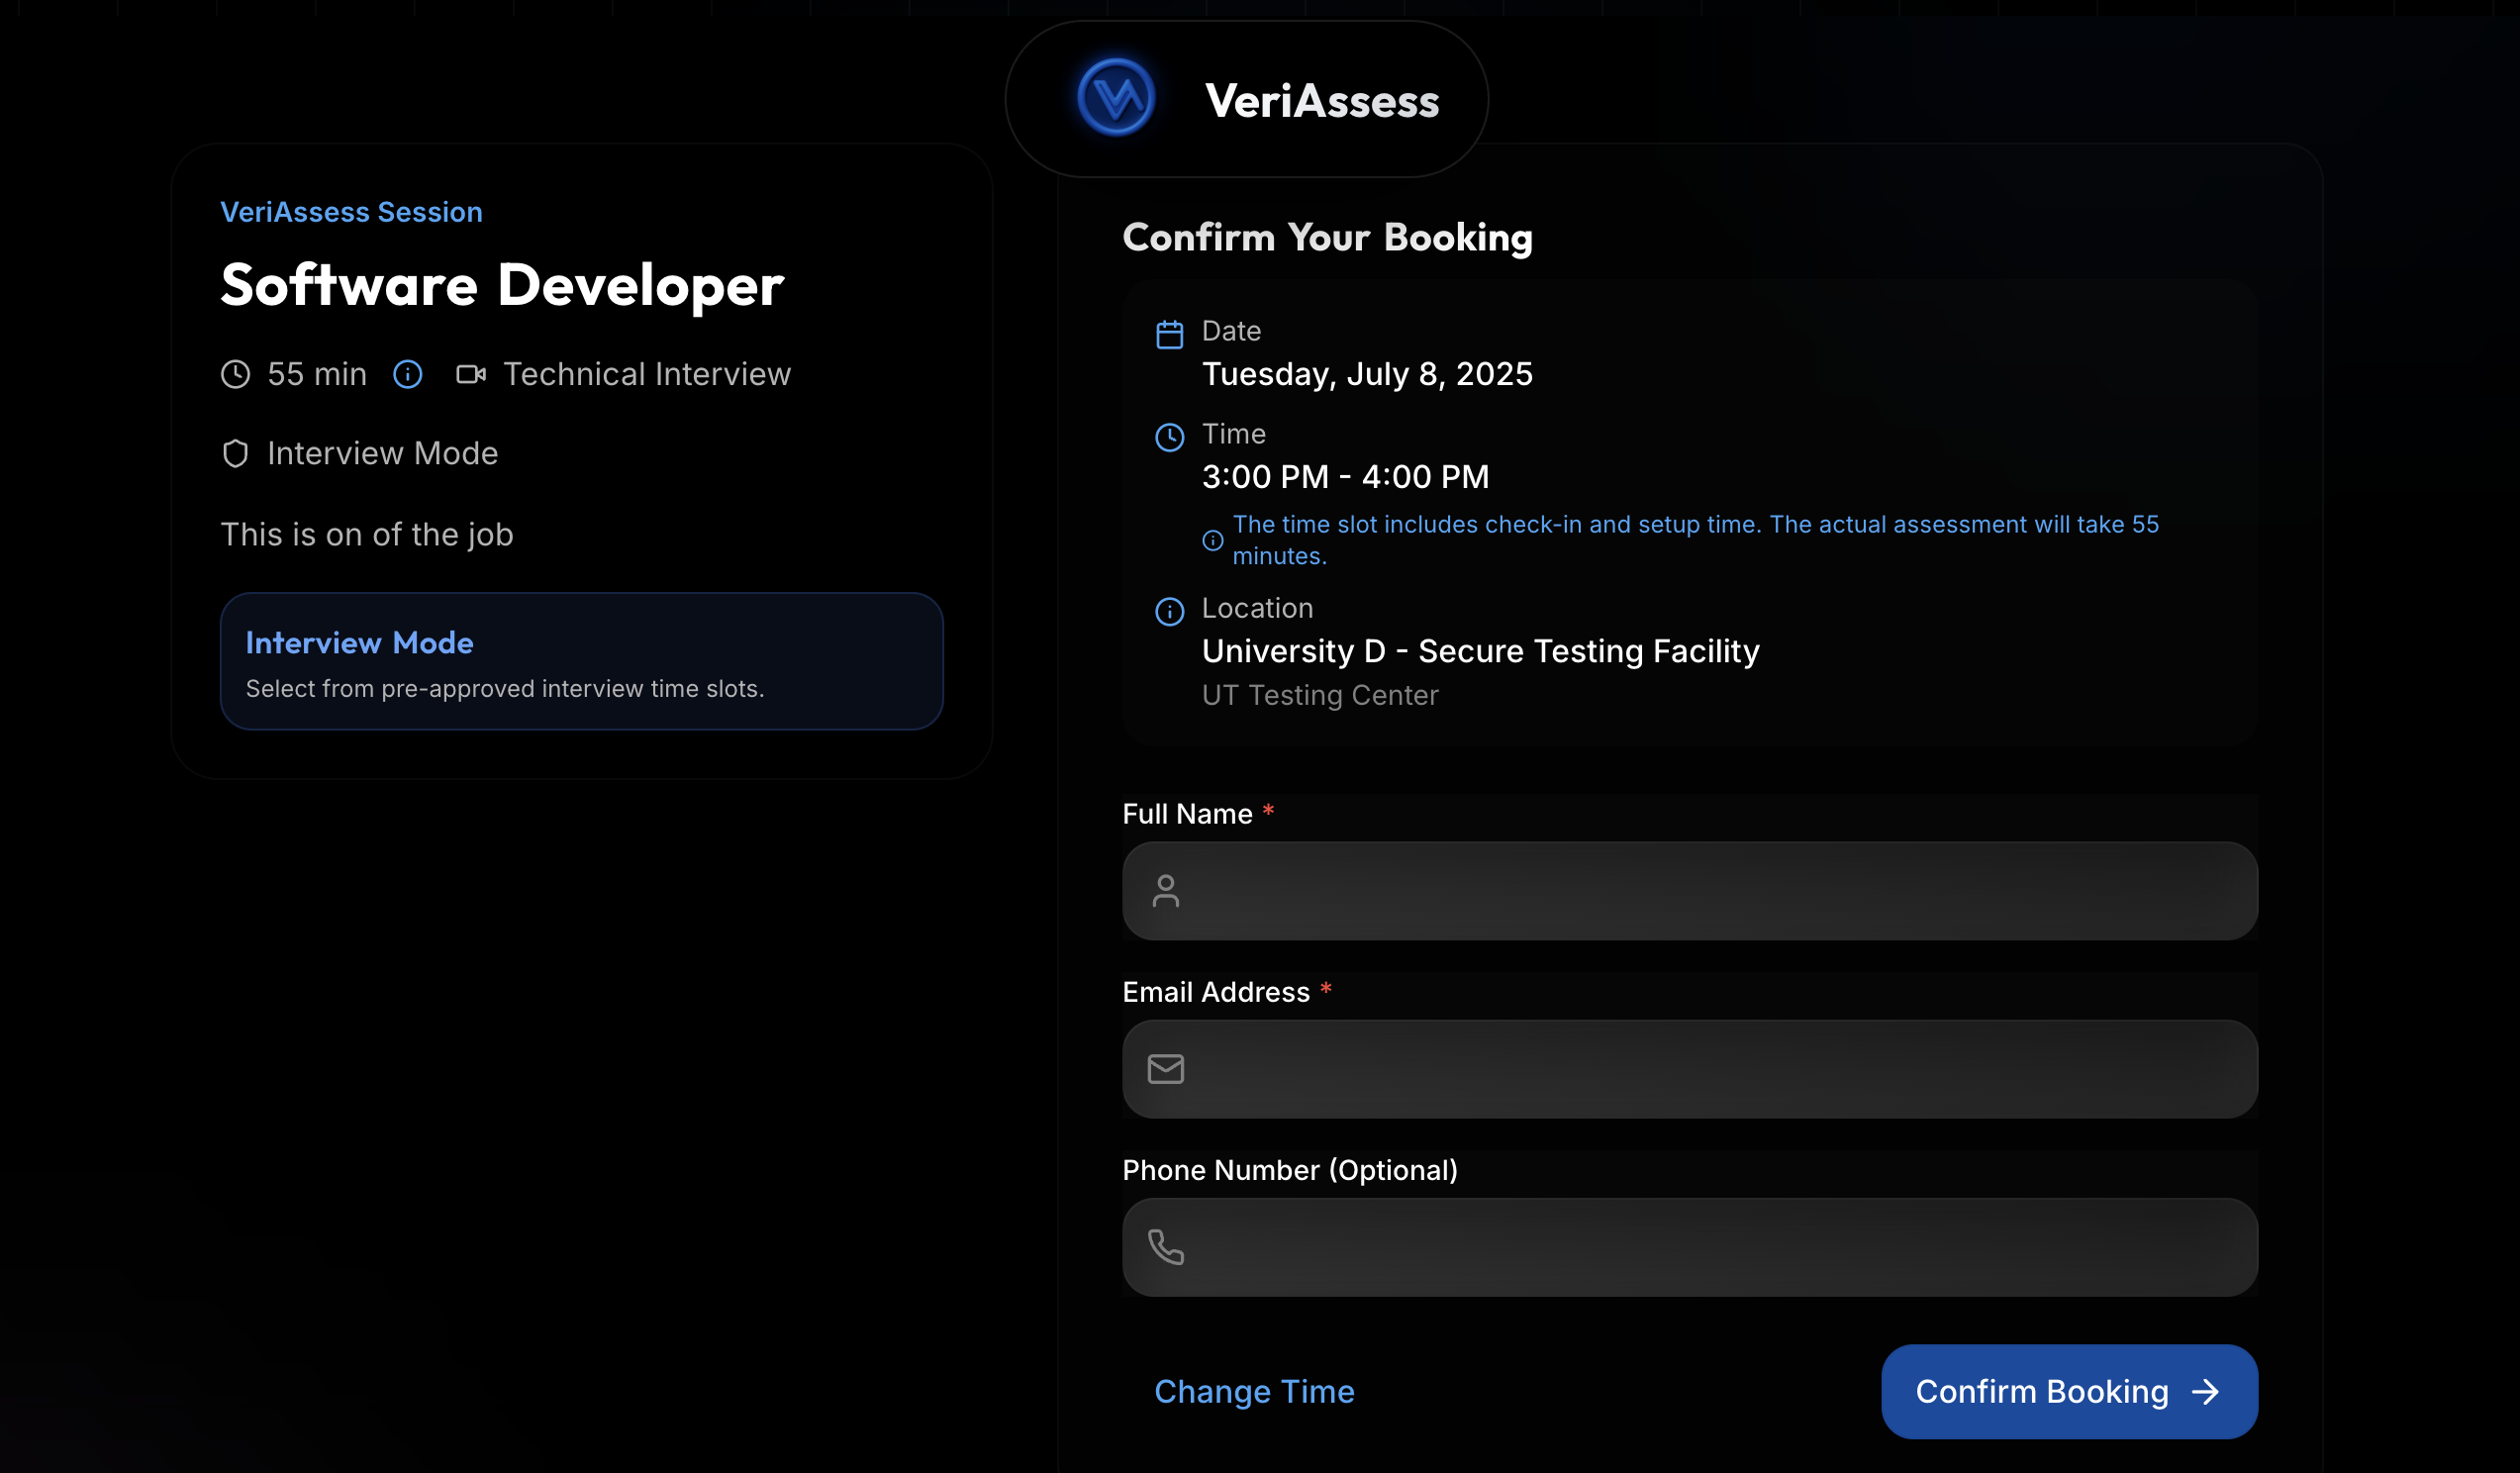The image size is (2520, 1473).
Task: Click the Software Developer heading
Action: coord(502,286)
